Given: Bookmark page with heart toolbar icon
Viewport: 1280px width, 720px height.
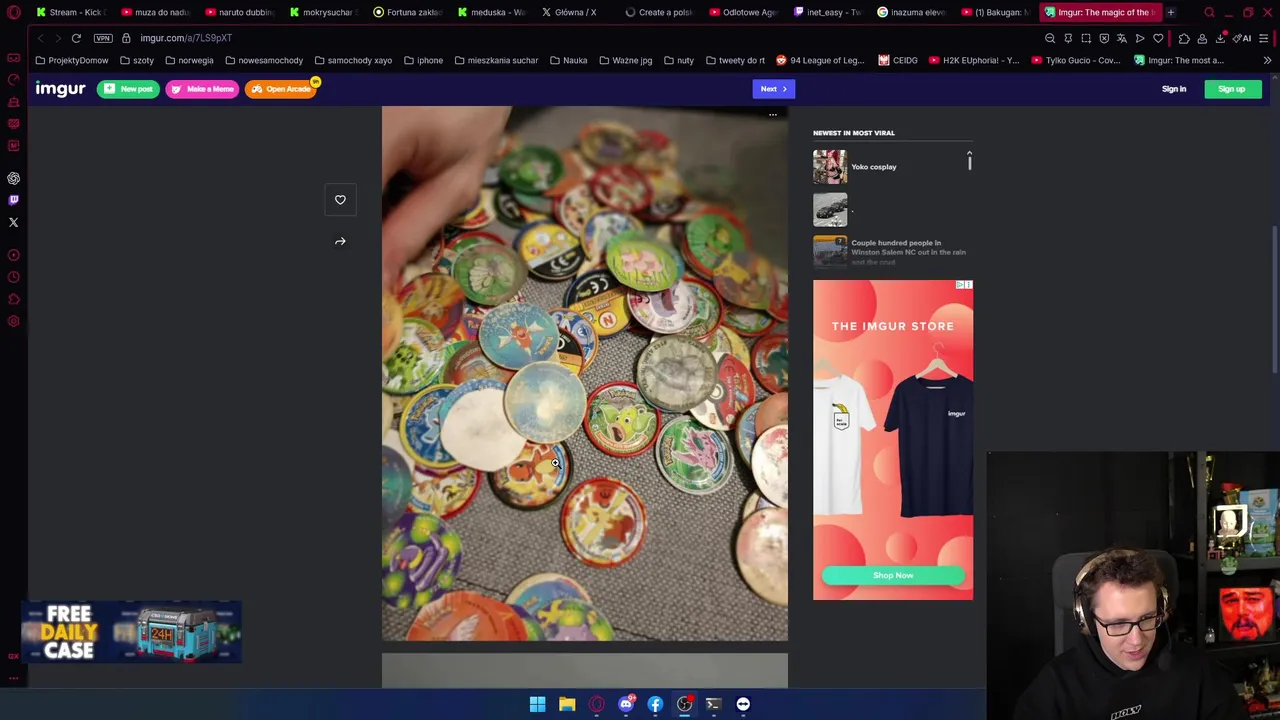Looking at the screenshot, I should [x=1158, y=38].
